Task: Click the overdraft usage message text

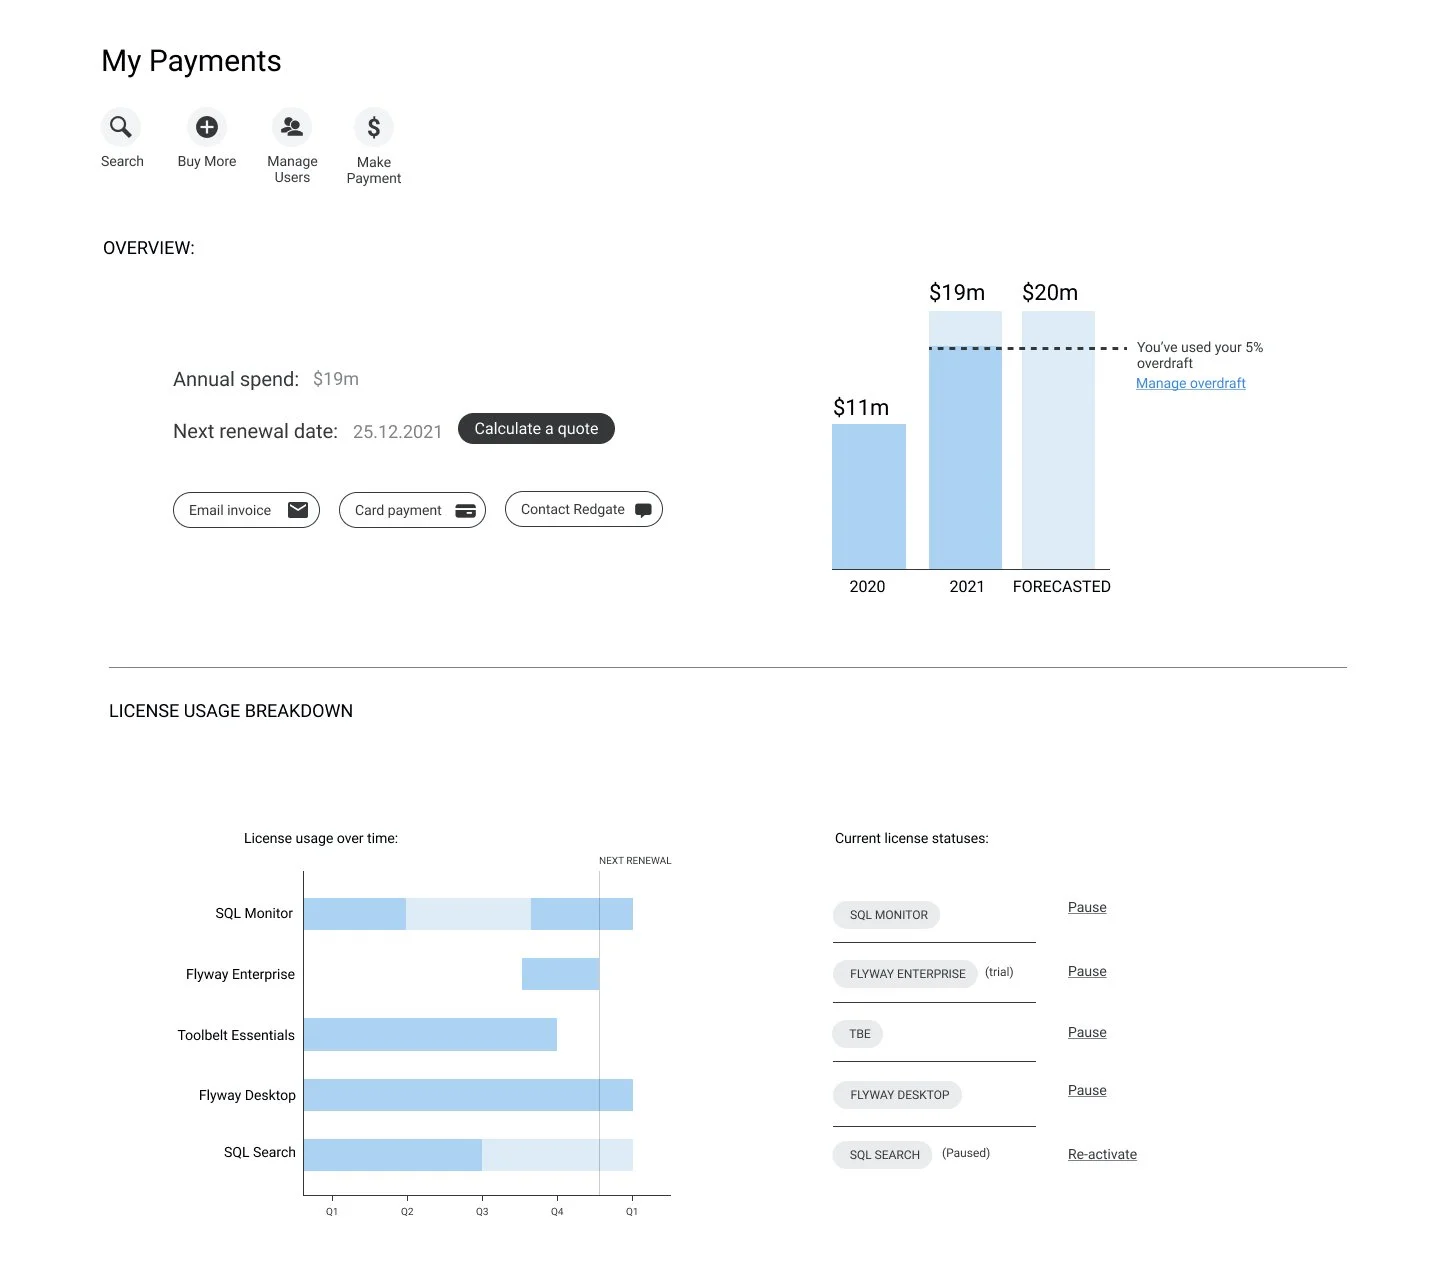Action: click(1200, 355)
